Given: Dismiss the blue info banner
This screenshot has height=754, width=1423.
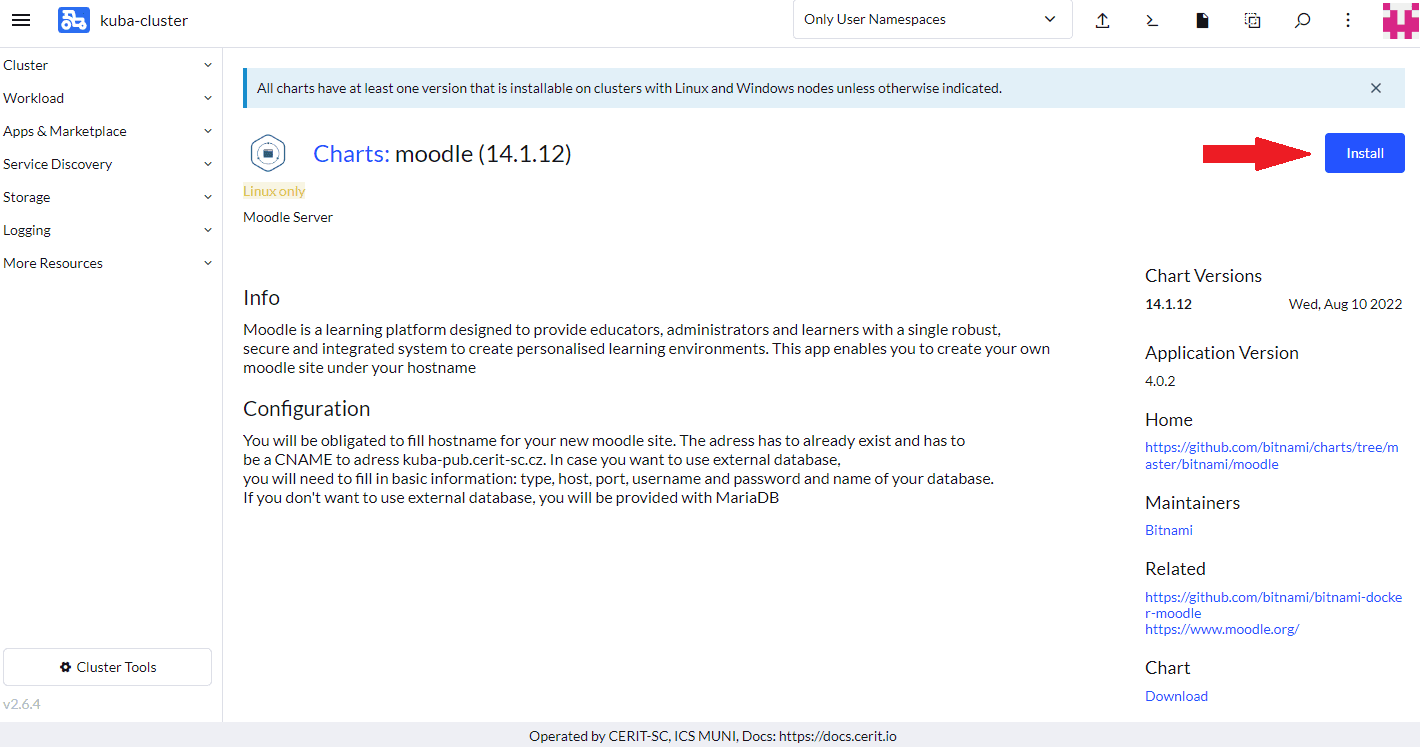Looking at the screenshot, I should [1375, 88].
